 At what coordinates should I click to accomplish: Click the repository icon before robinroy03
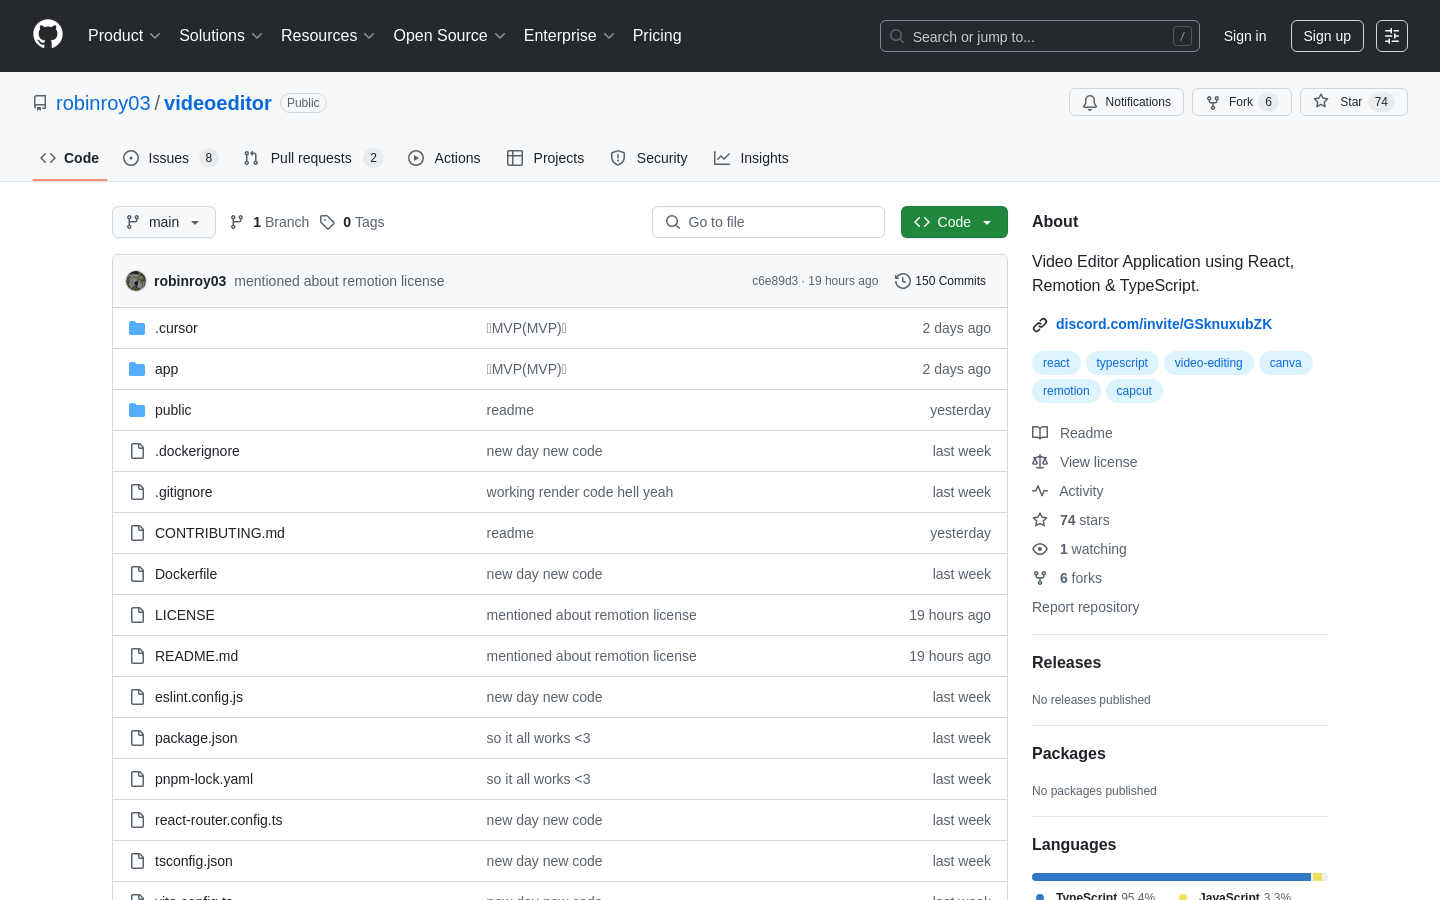pos(40,103)
